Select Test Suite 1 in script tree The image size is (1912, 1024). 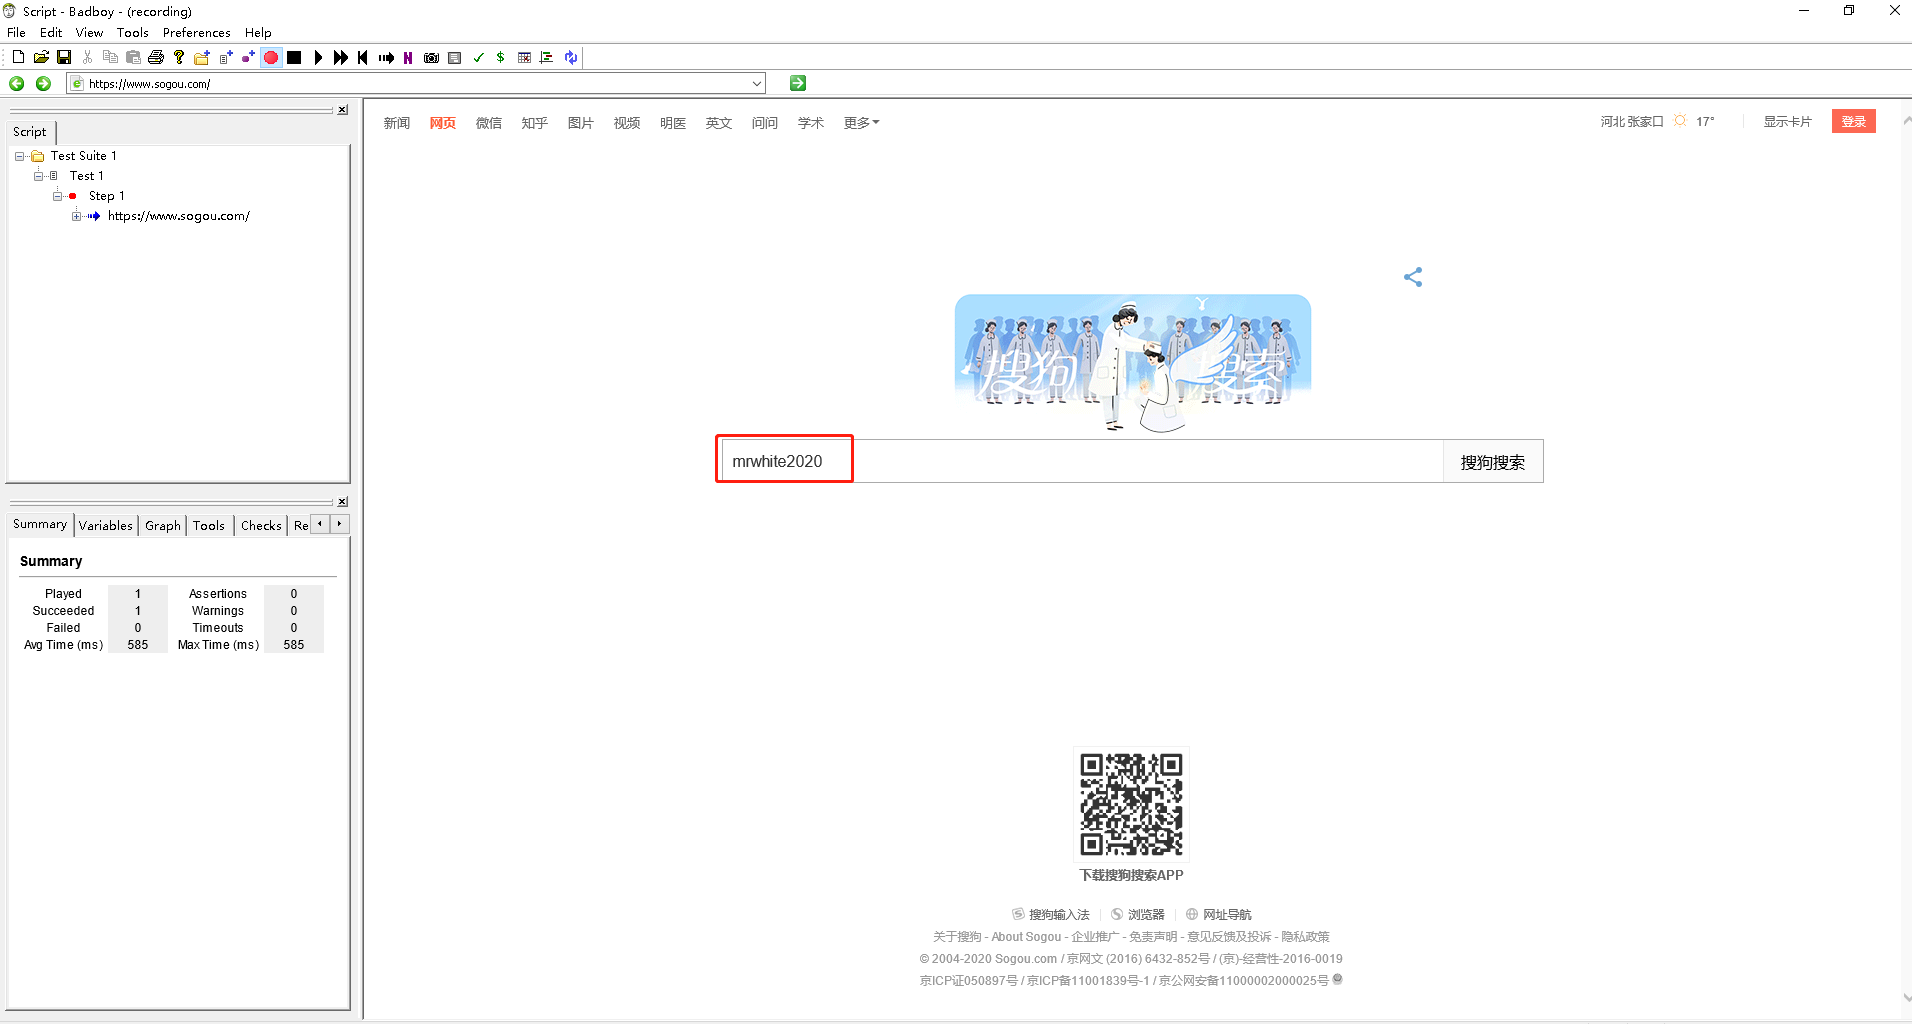point(83,156)
